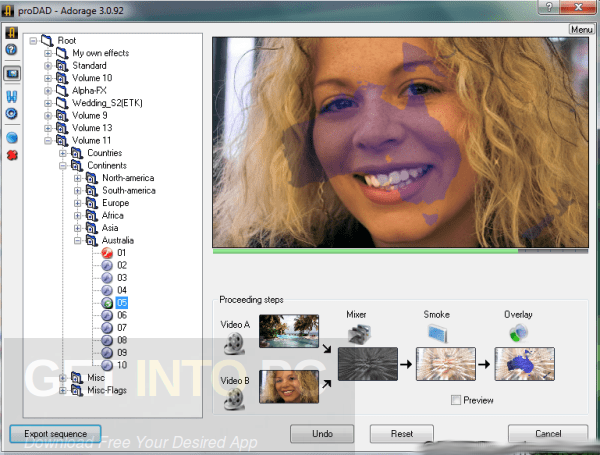The height and width of the screenshot is (455, 600).
Task: Click the Root folder icon
Action: tap(47, 40)
